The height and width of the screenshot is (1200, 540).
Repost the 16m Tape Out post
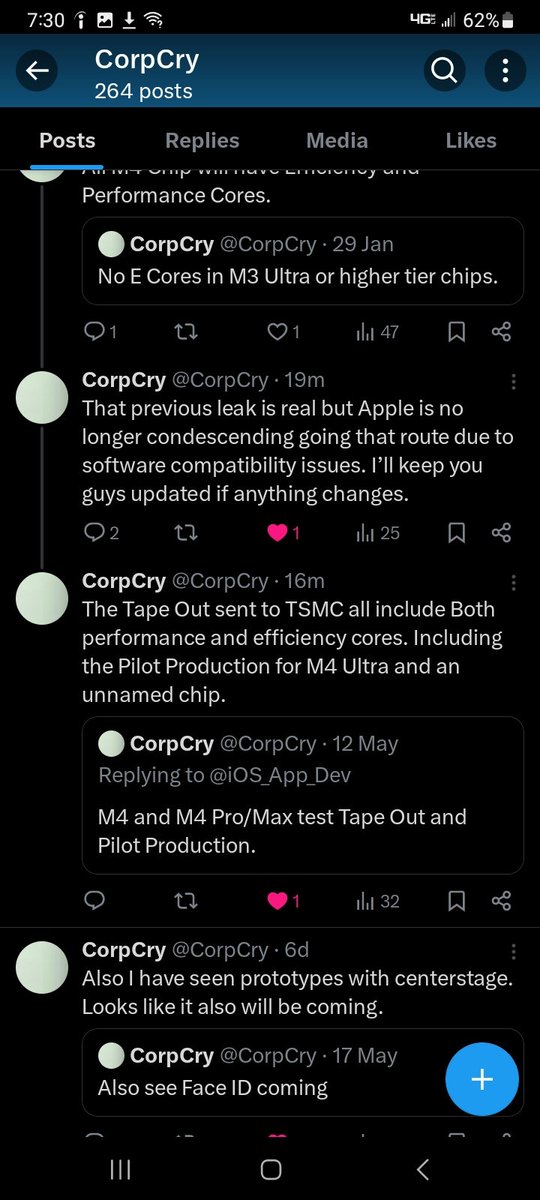coord(186,901)
